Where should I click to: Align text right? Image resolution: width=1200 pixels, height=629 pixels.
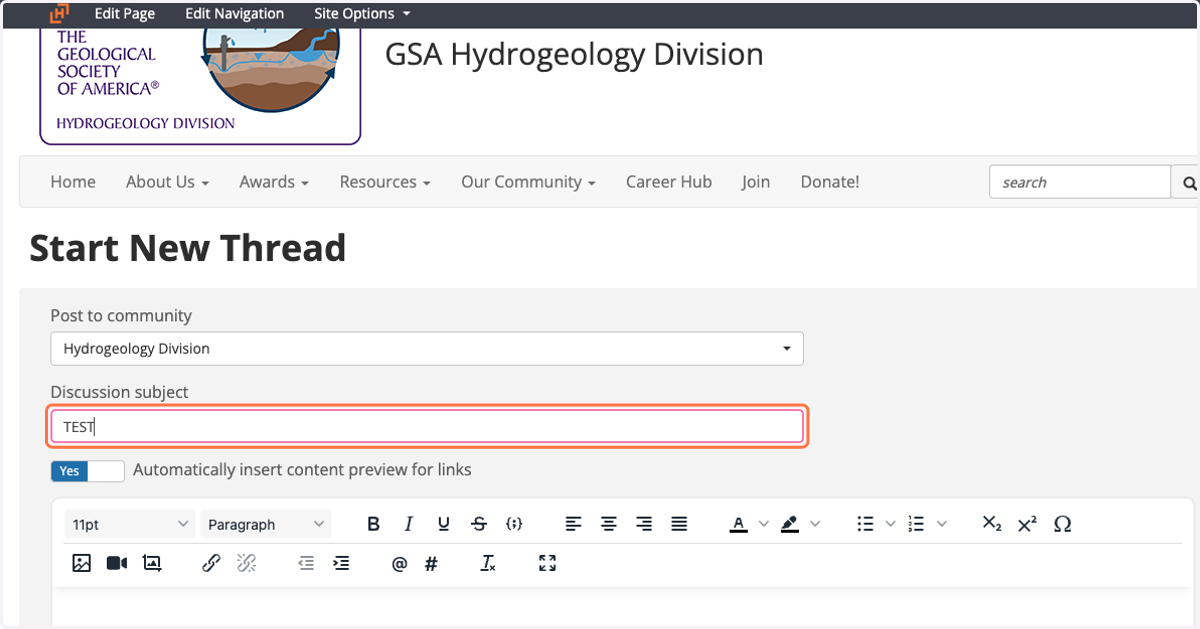coord(644,524)
